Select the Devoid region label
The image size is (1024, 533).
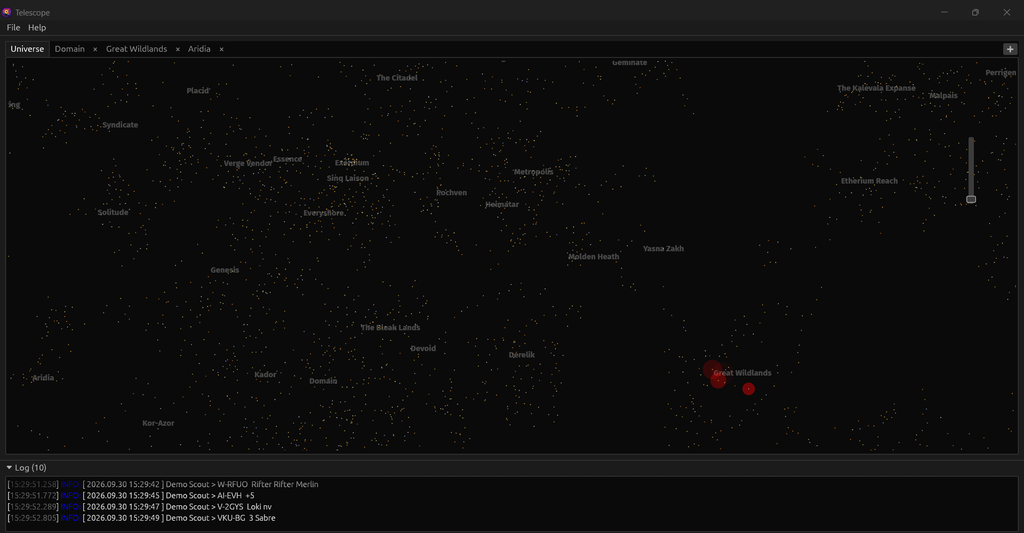423,348
